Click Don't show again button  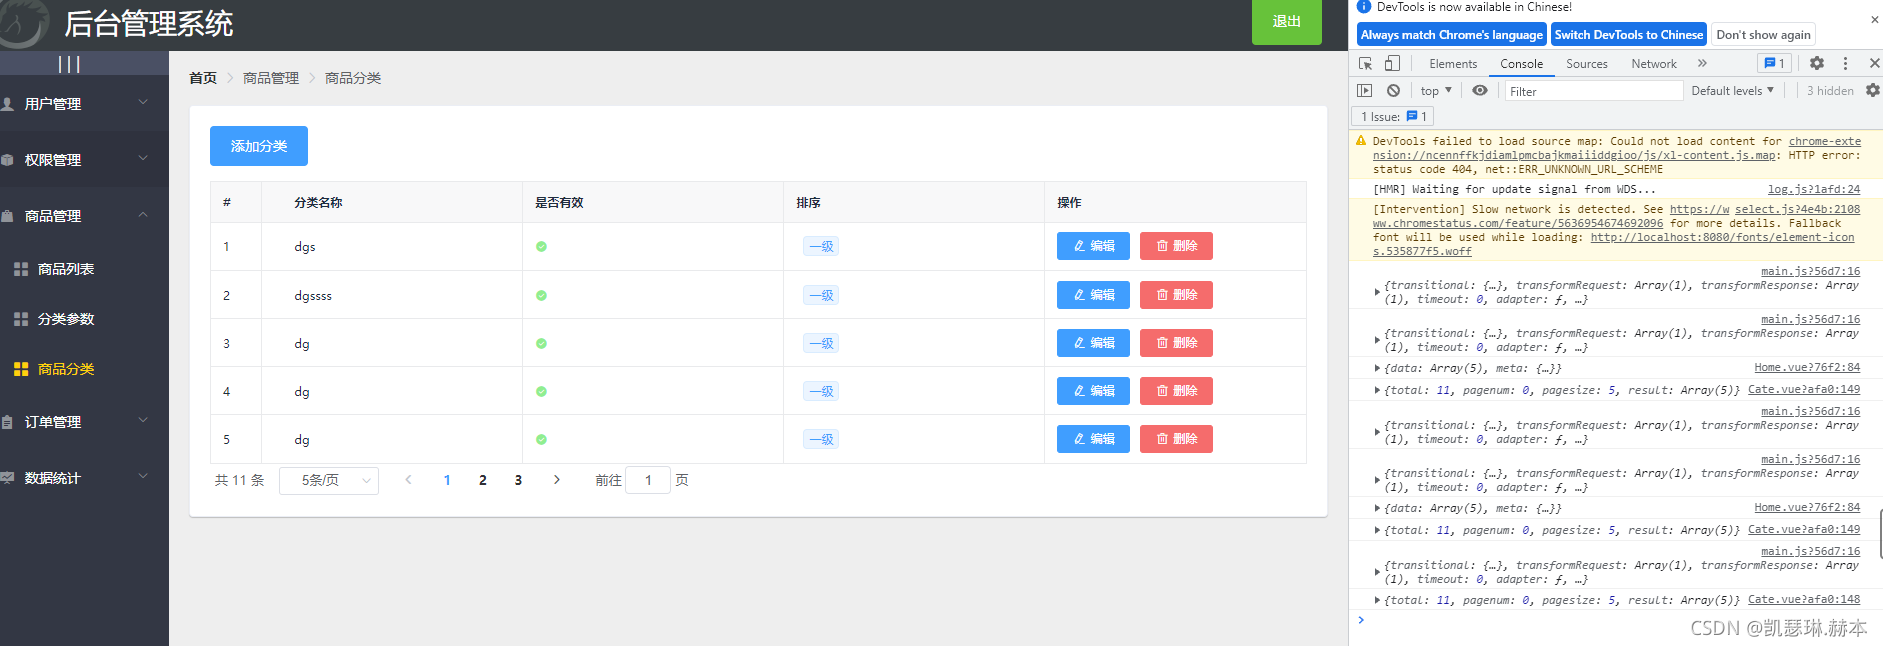click(1763, 34)
